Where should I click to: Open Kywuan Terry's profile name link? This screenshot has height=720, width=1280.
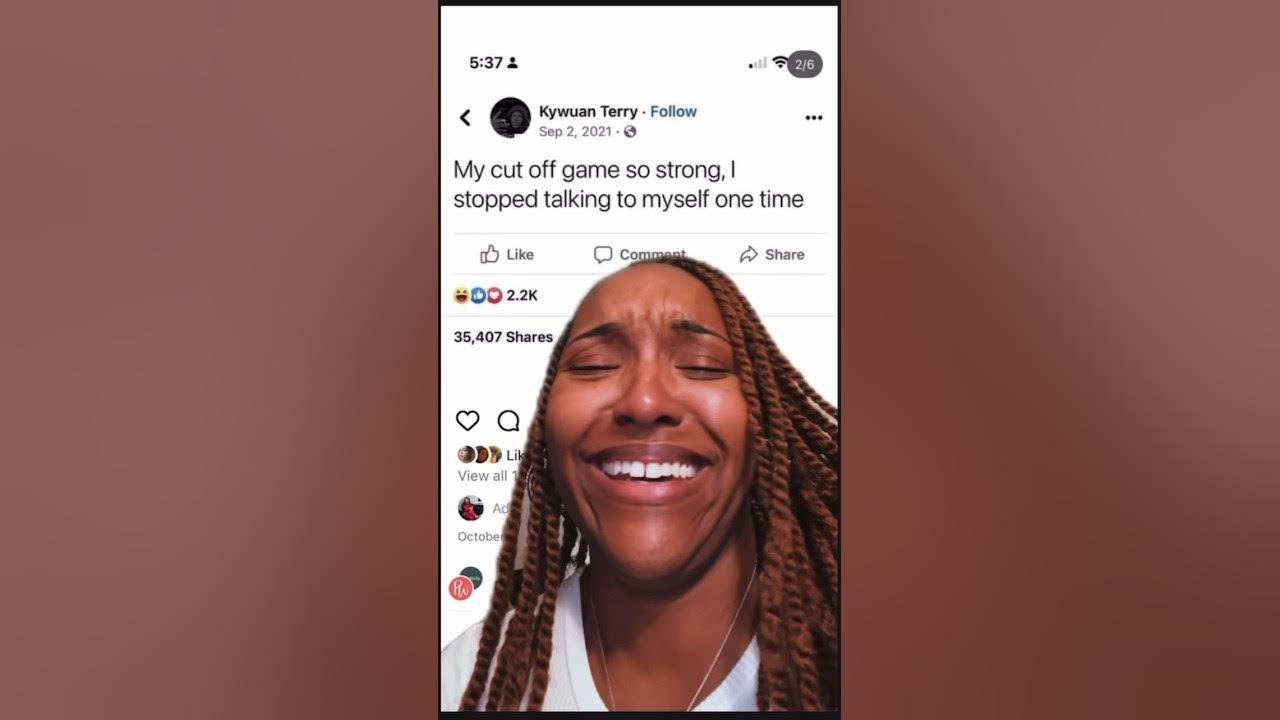click(x=588, y=111)
